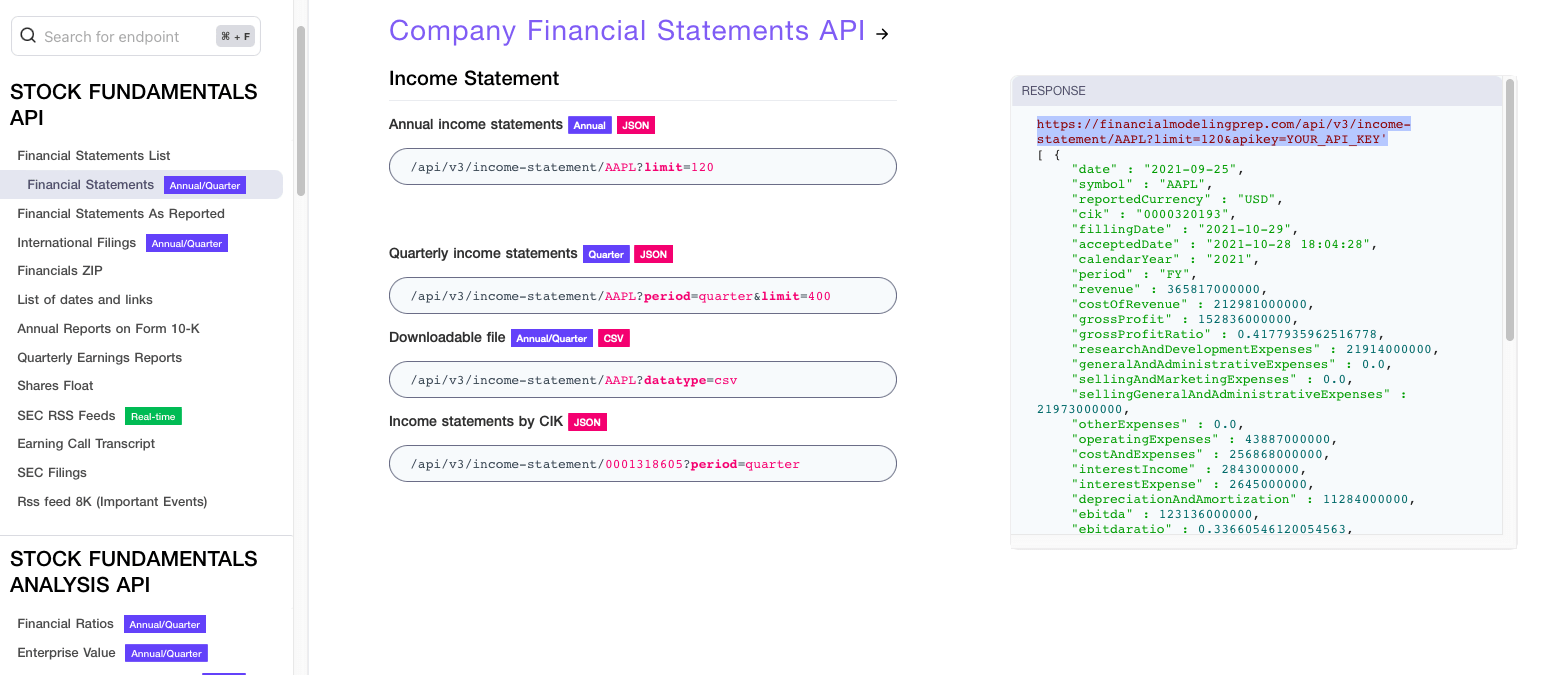Click CSV badge on Downloadable file

pos(614,338)
